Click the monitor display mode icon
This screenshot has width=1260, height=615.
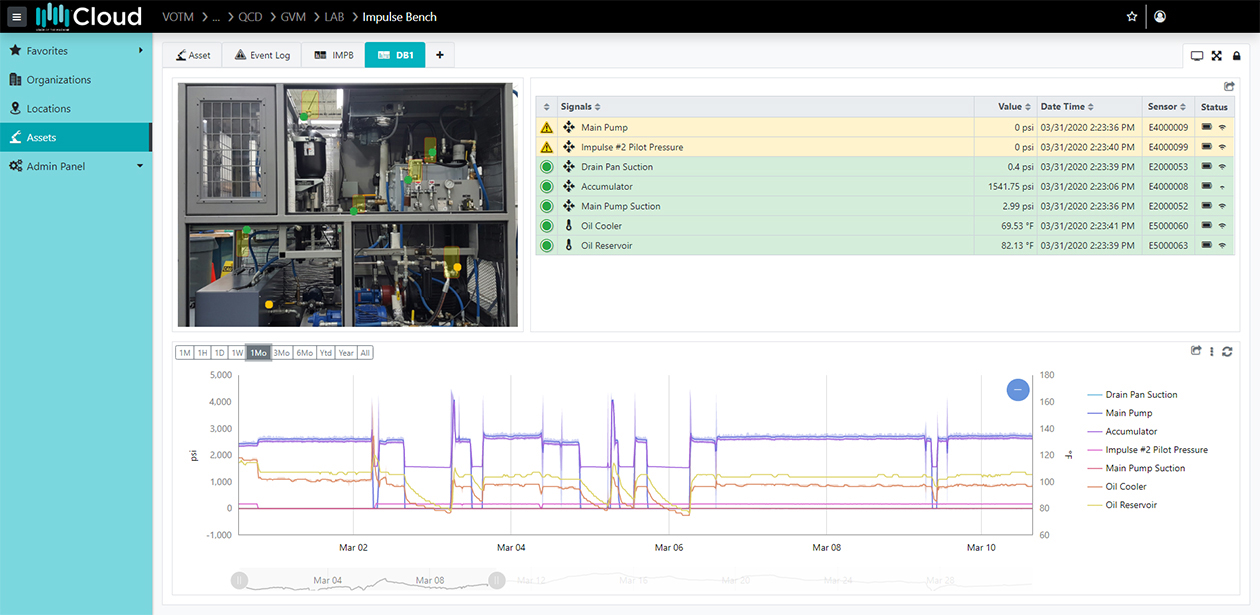click(1197, 57)
